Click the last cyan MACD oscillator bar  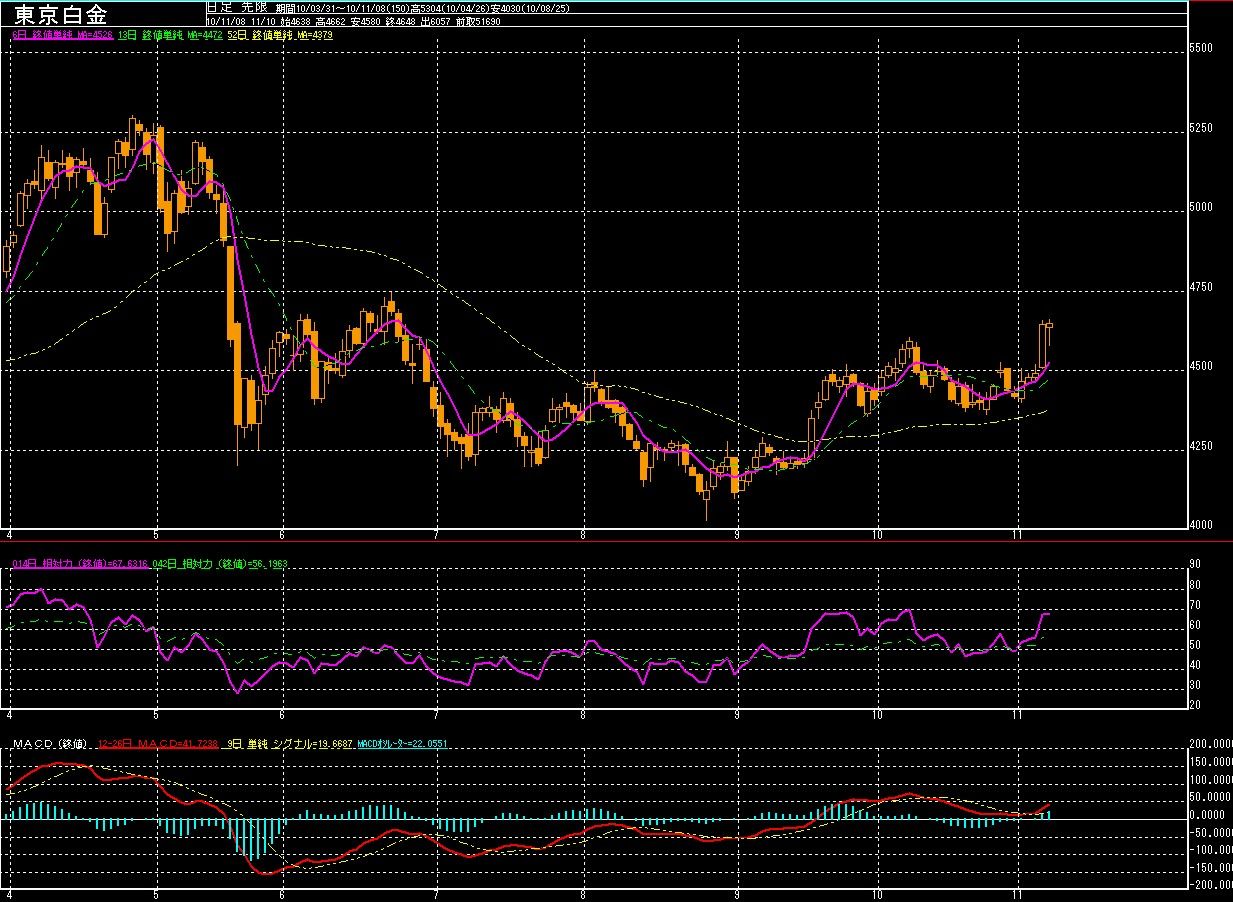pos(1049,813)
